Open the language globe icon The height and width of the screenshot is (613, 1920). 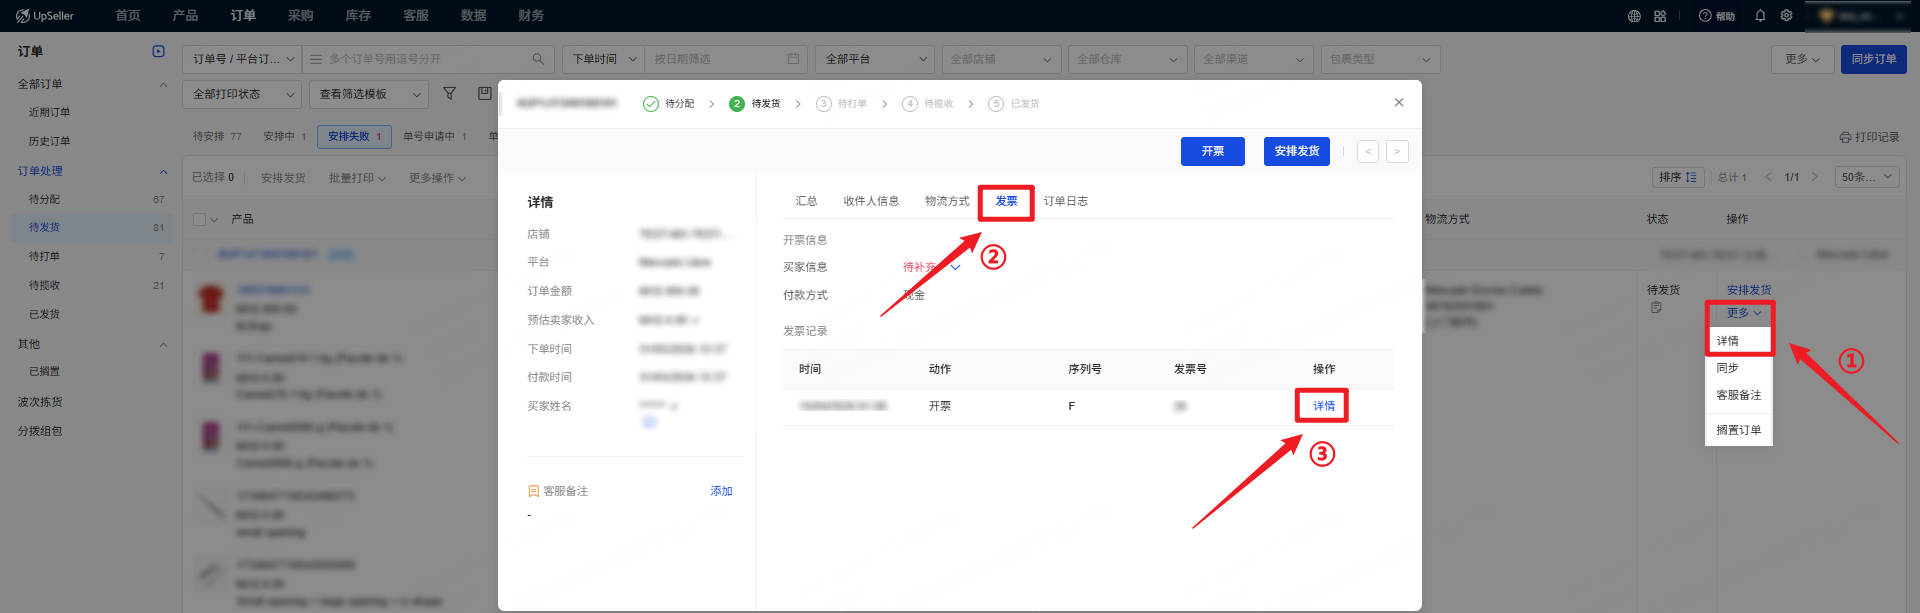point(1634,16)
